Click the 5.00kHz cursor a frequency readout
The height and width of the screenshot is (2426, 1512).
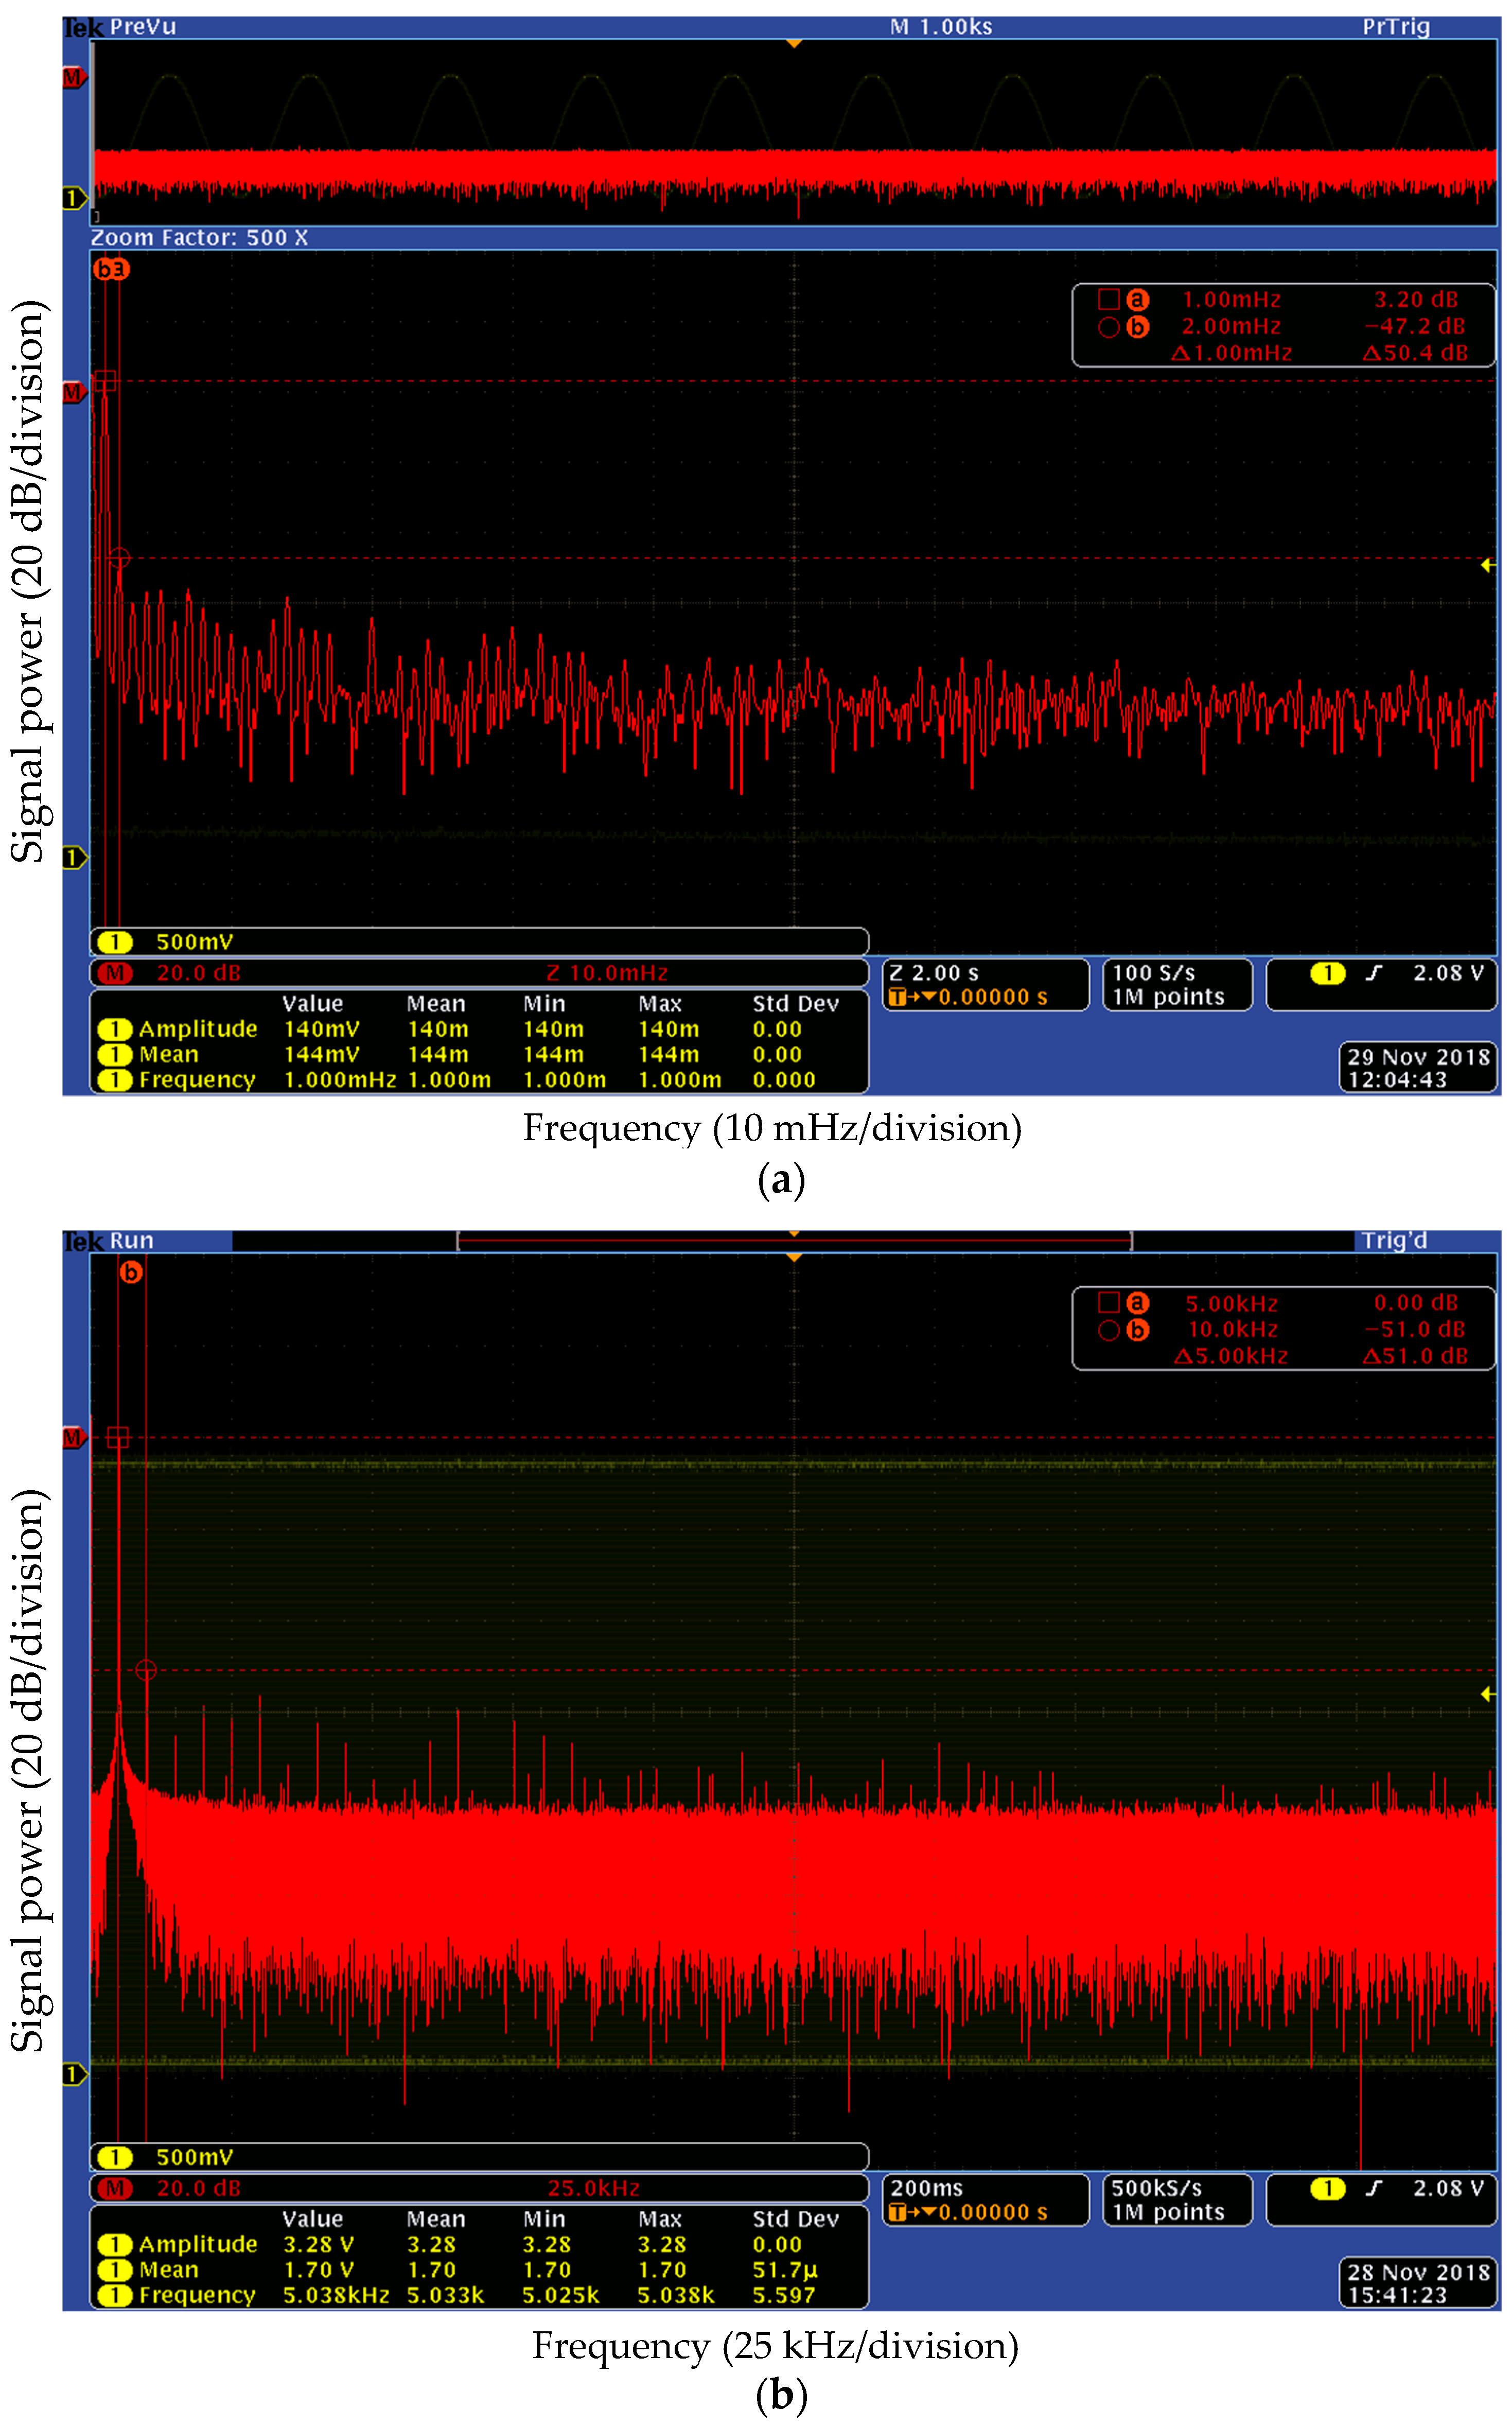click(1232, 1303)
